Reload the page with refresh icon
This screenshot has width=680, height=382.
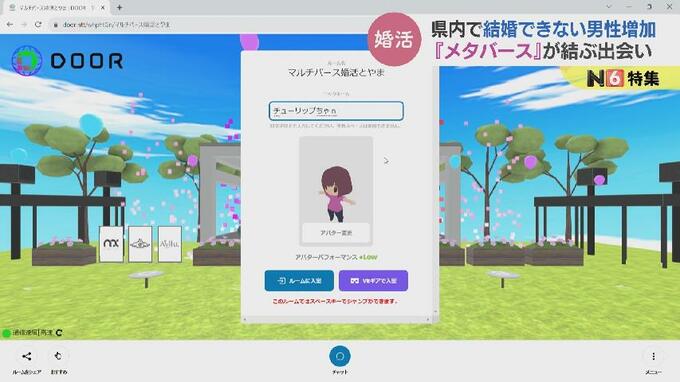(x=38, y=25)
